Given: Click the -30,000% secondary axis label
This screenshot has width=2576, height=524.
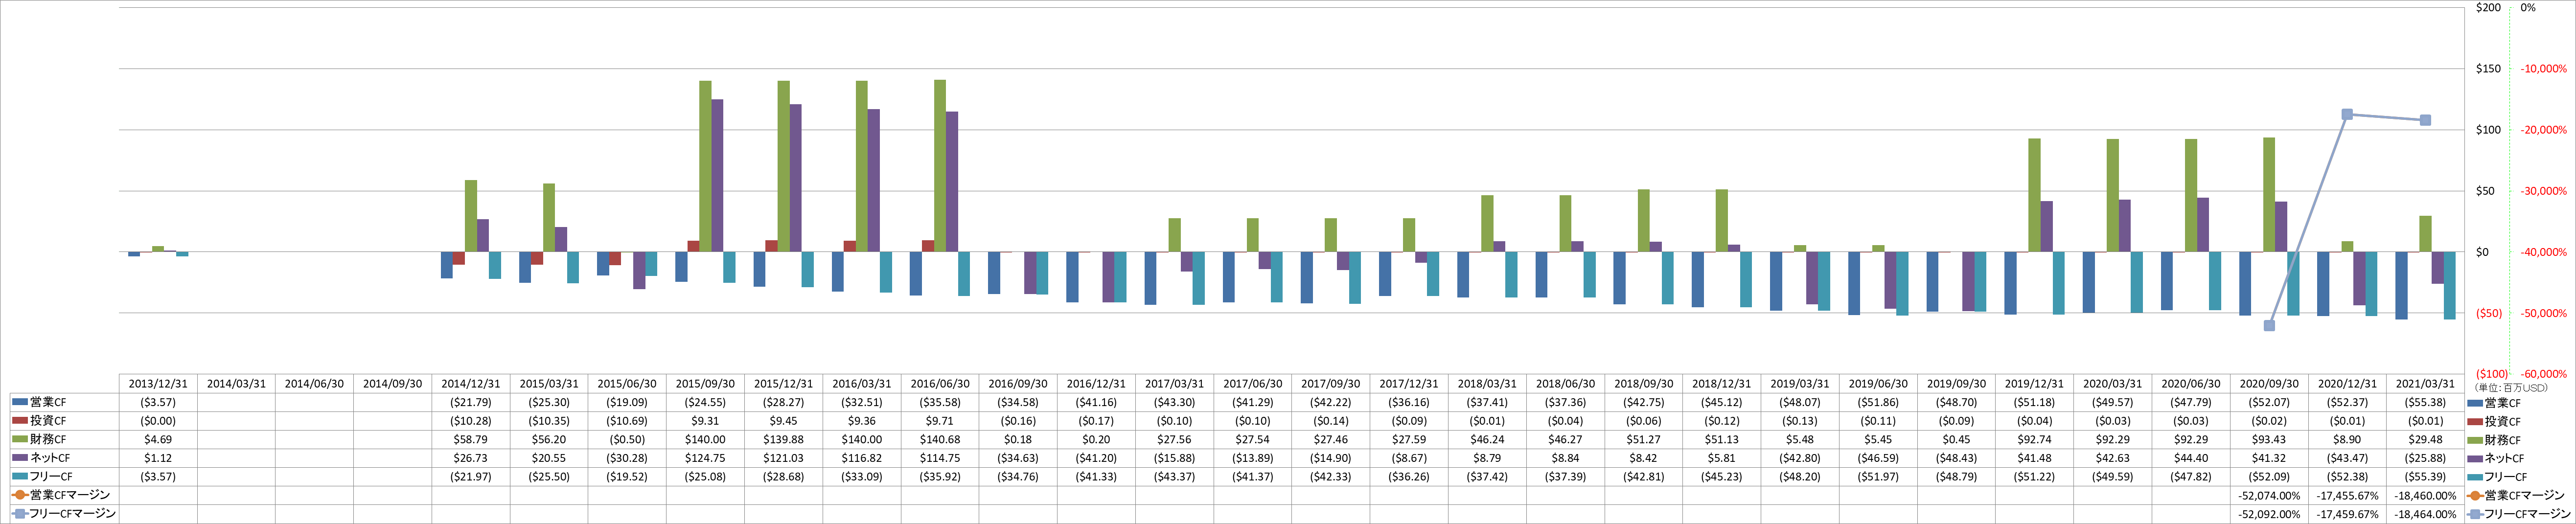Looking at the screenshot, I should tap(2544, 191).
